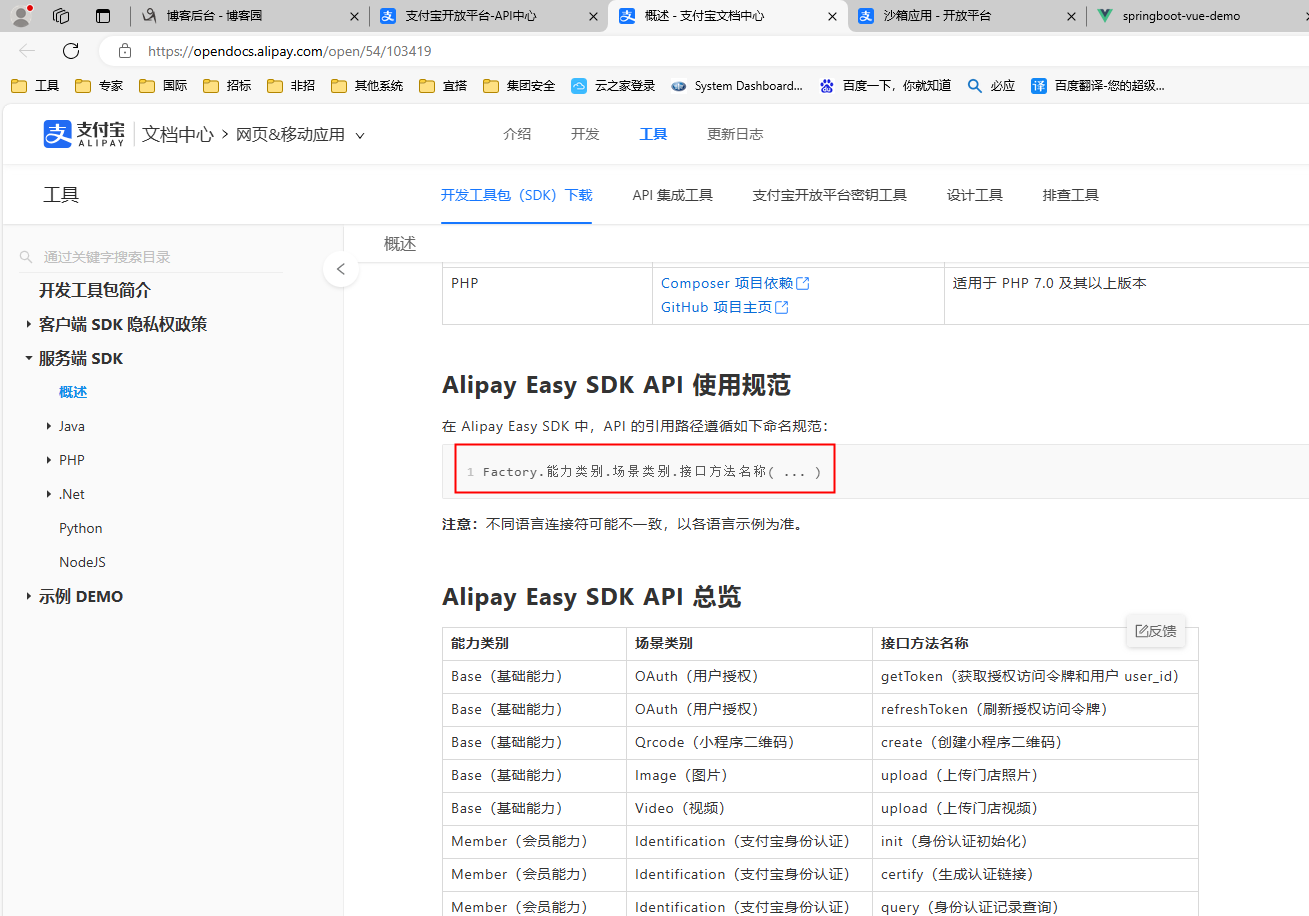Click the browser back arrow
The height and width of the screenshot is (916, 1309).
click(27, 51)
